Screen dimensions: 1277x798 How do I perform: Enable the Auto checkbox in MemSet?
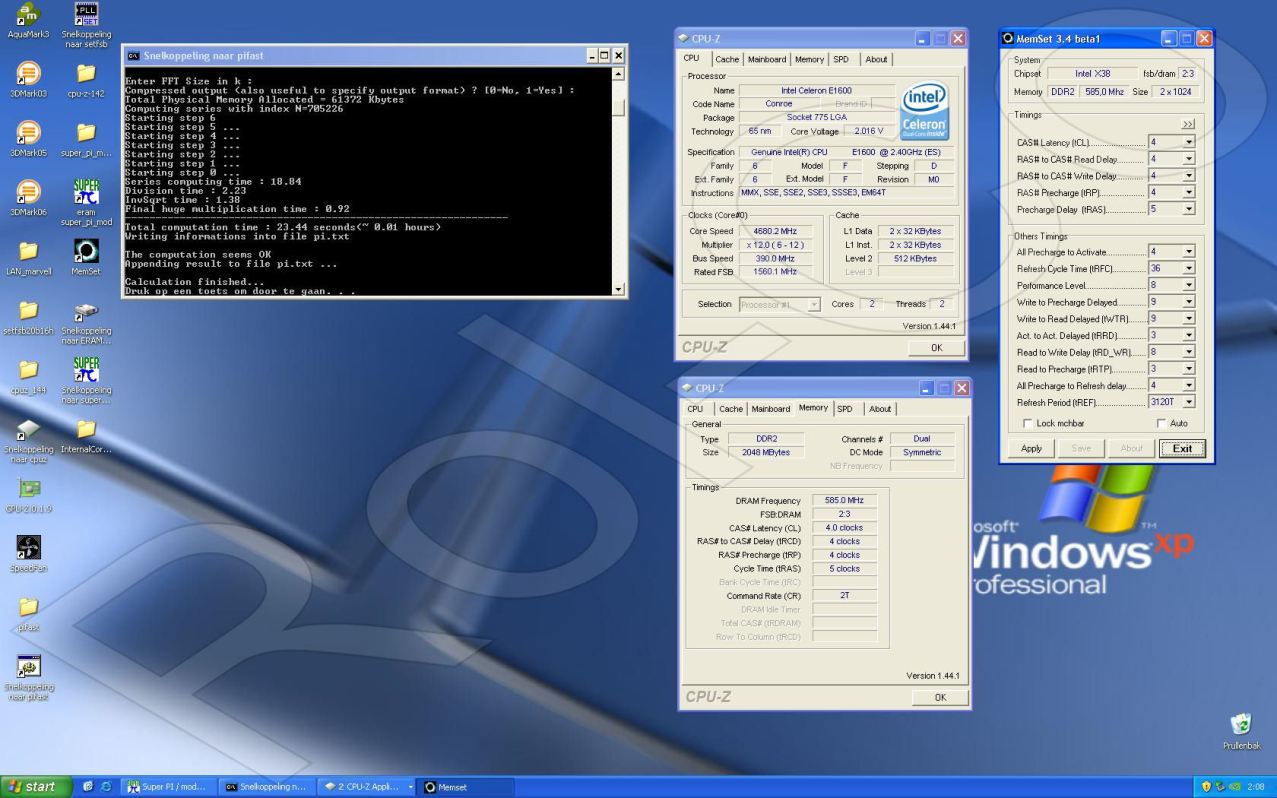tap(1161, 424)
